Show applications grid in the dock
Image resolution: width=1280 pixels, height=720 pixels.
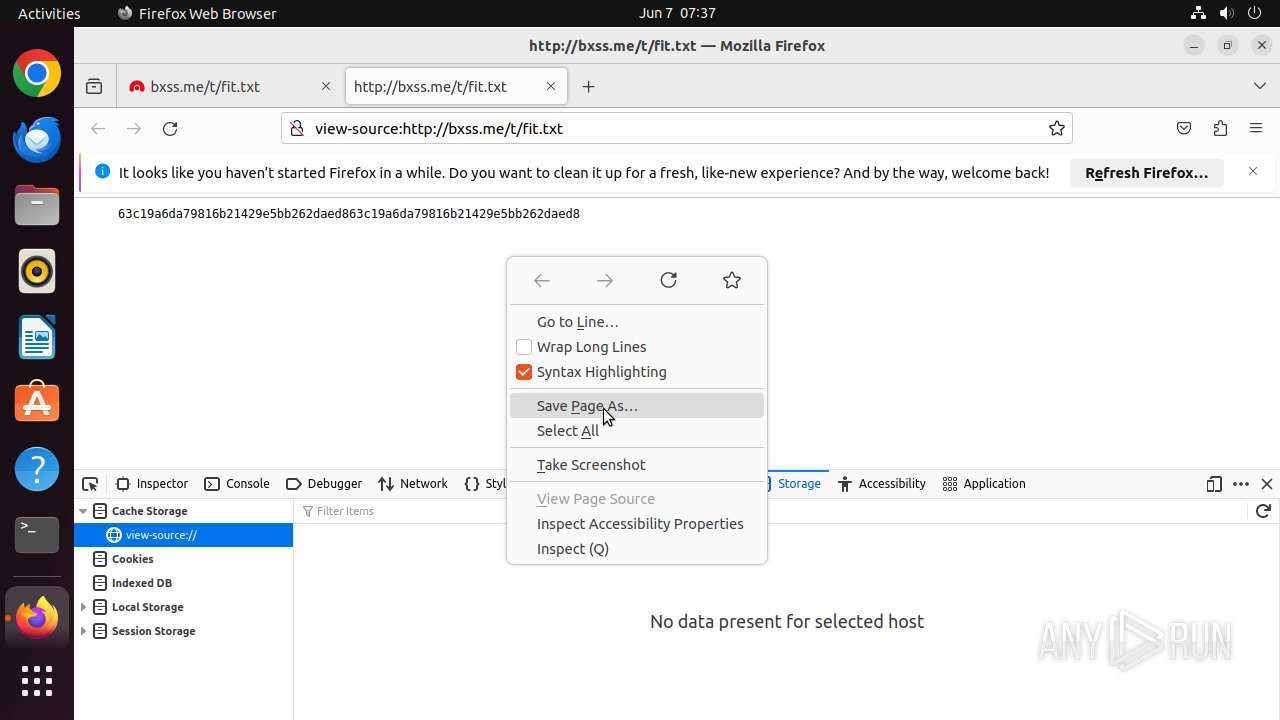tap(37, 681)
